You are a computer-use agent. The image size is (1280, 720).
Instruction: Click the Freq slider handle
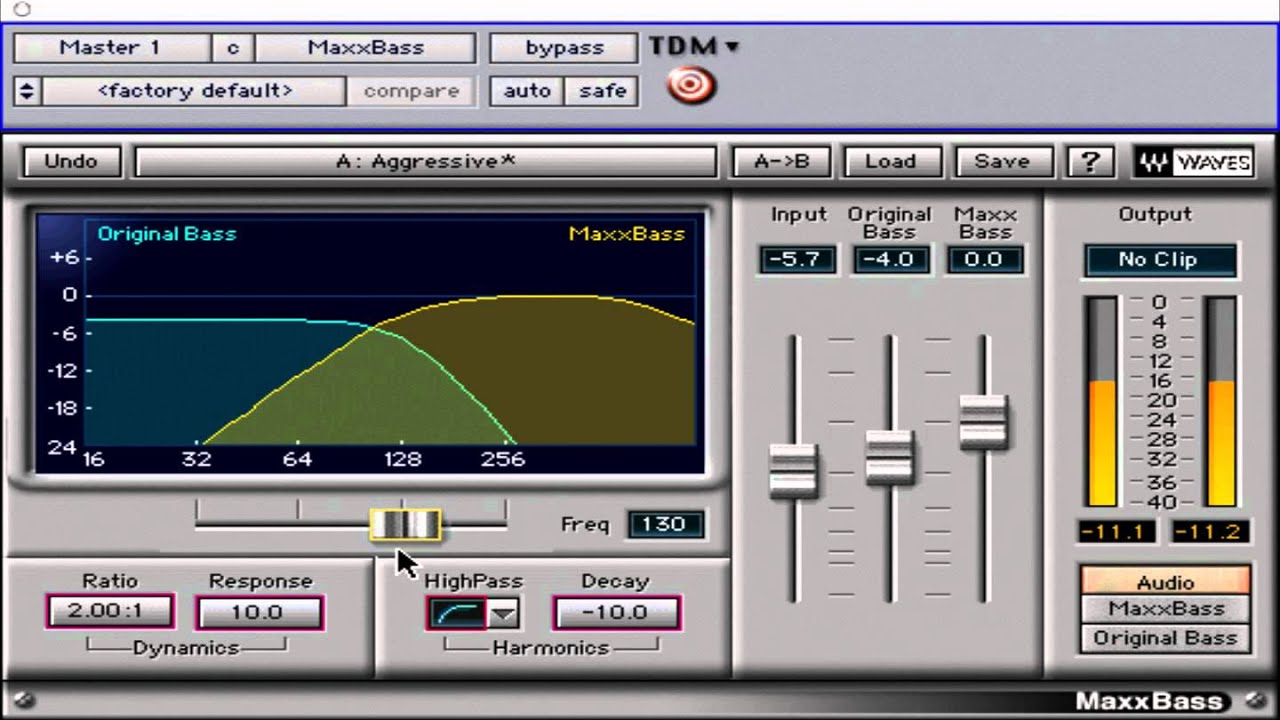(x=405, y=525)
